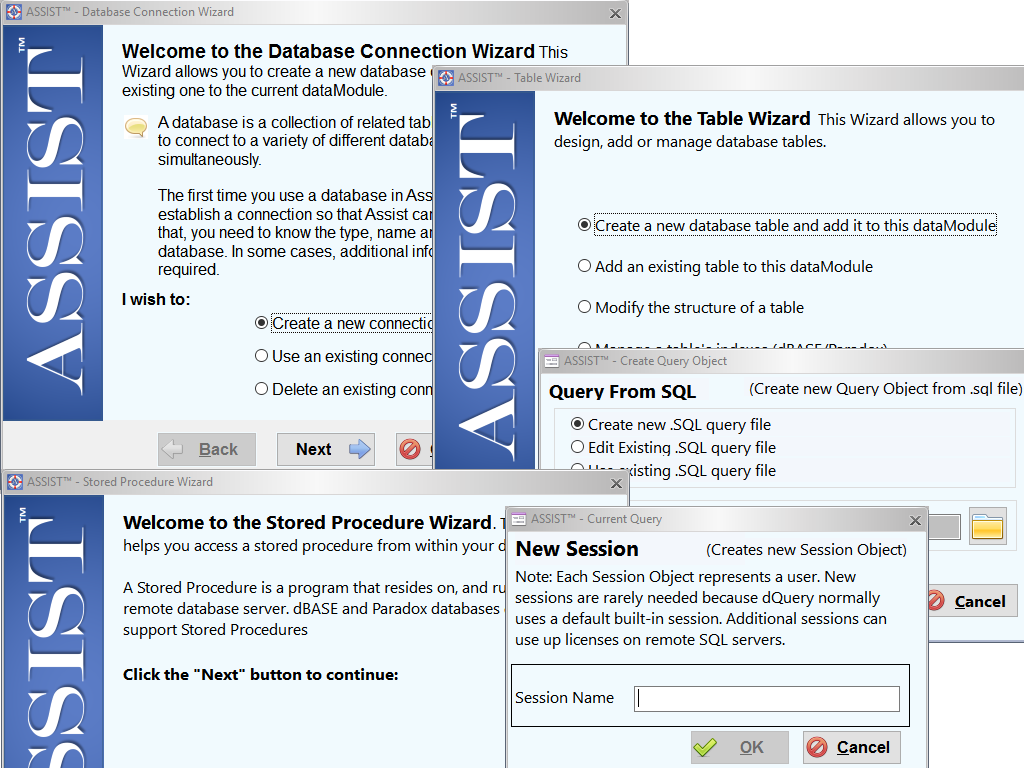Close the Database Connection Wizard window

tap(615, 14)
